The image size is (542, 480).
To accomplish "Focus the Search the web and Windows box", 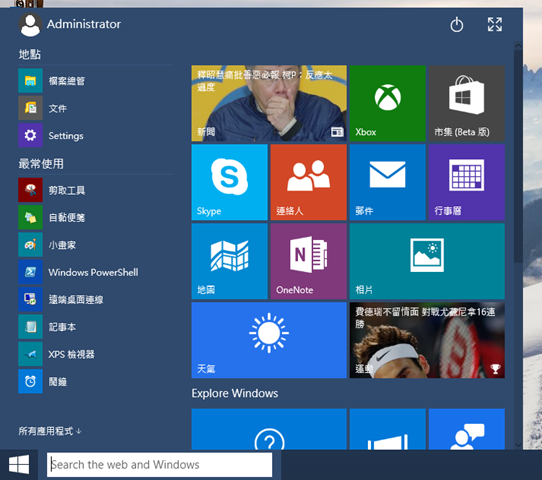I will coord(159,464).
